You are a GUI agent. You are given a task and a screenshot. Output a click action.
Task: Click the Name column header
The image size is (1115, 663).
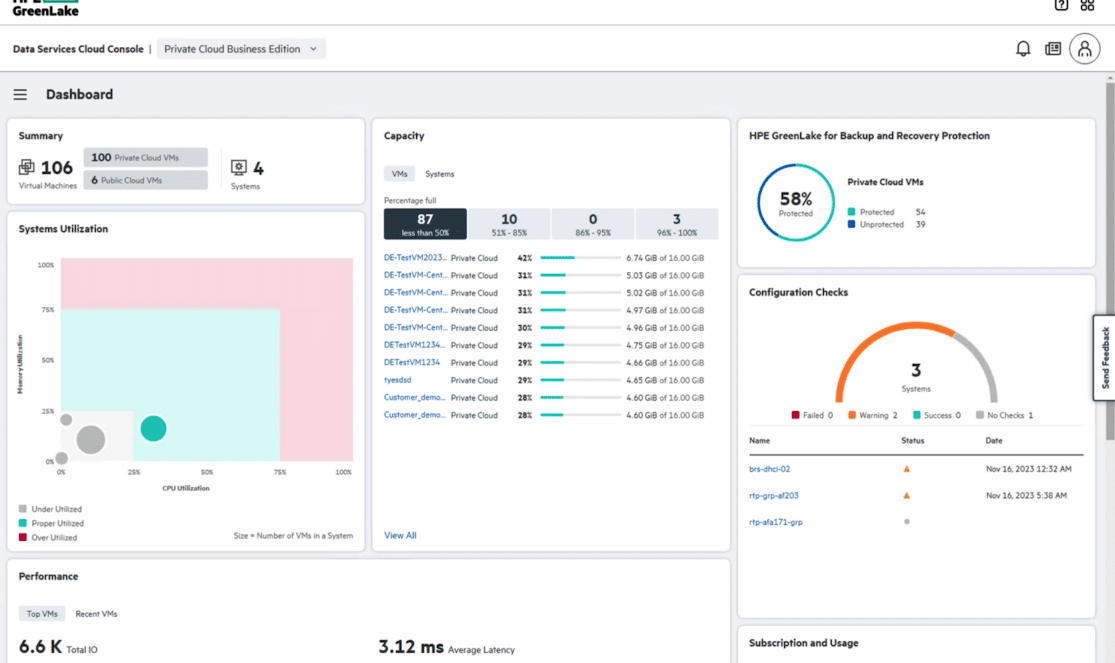click(759, 440)
